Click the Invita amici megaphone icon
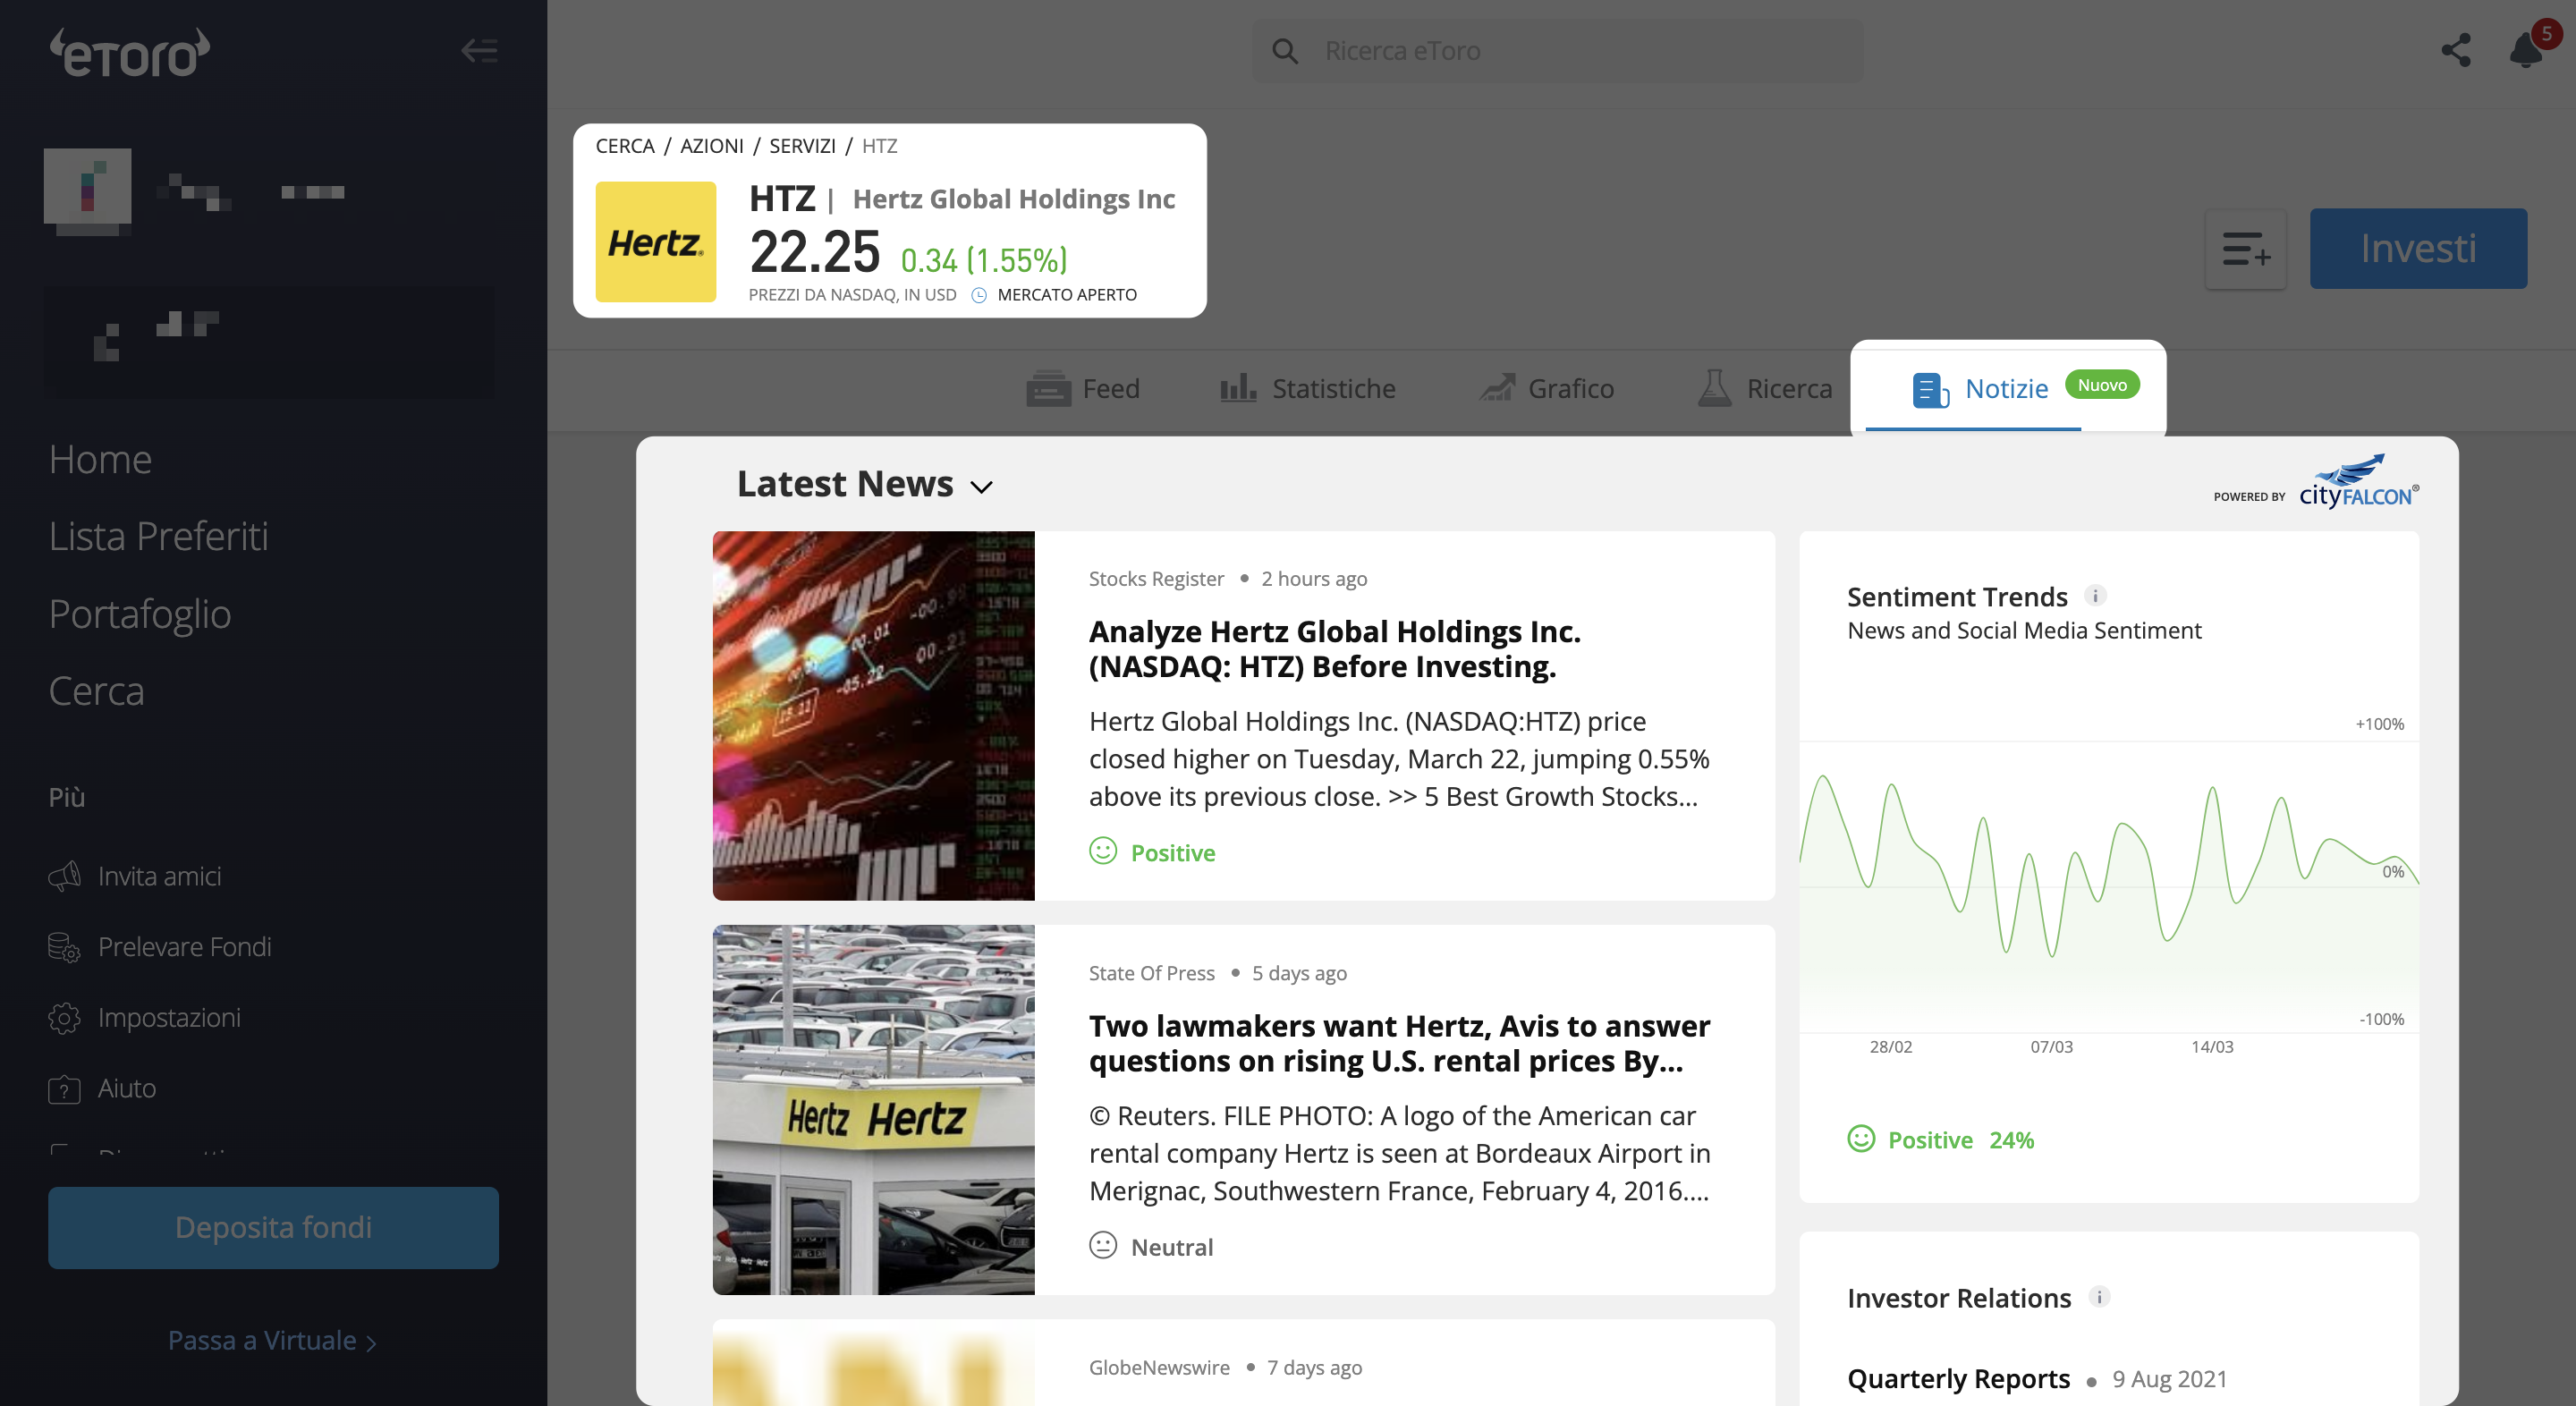 point(64,876)
